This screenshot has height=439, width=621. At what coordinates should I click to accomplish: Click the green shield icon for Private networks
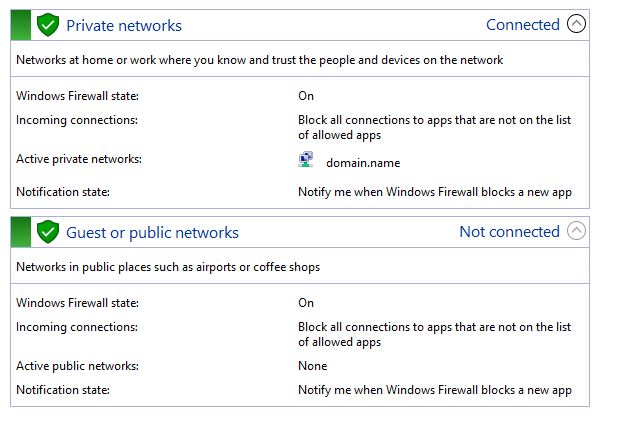pyautogui.click(x=48, y=25)
